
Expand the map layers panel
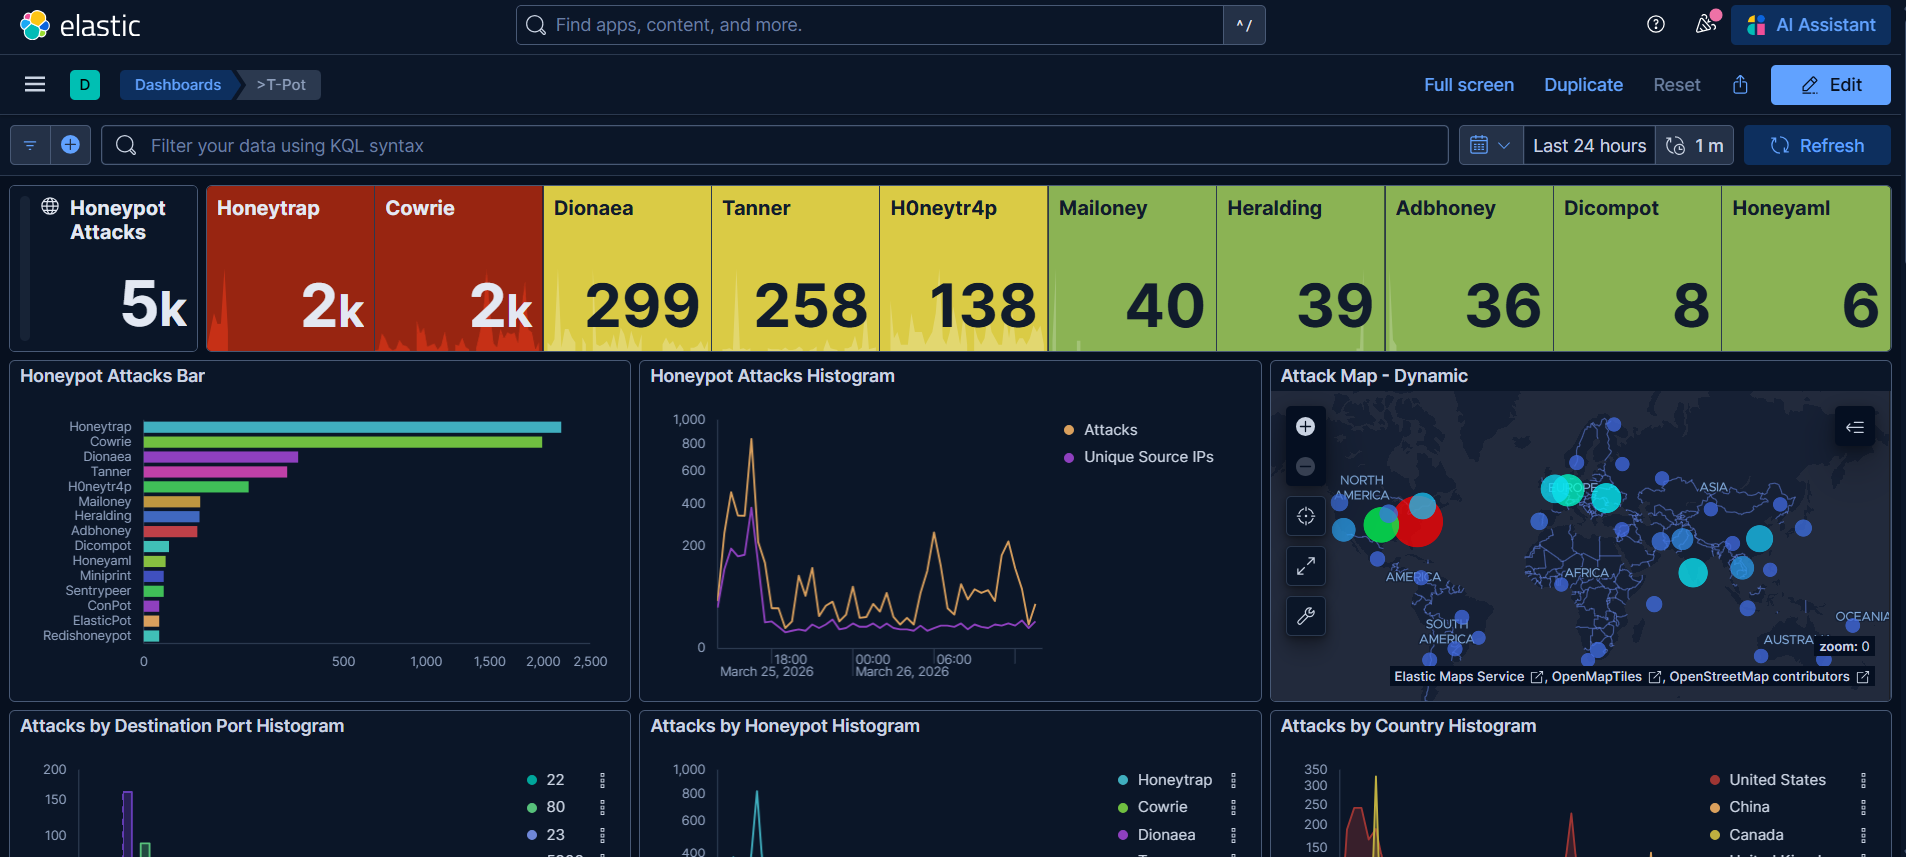coord(1855,427)
